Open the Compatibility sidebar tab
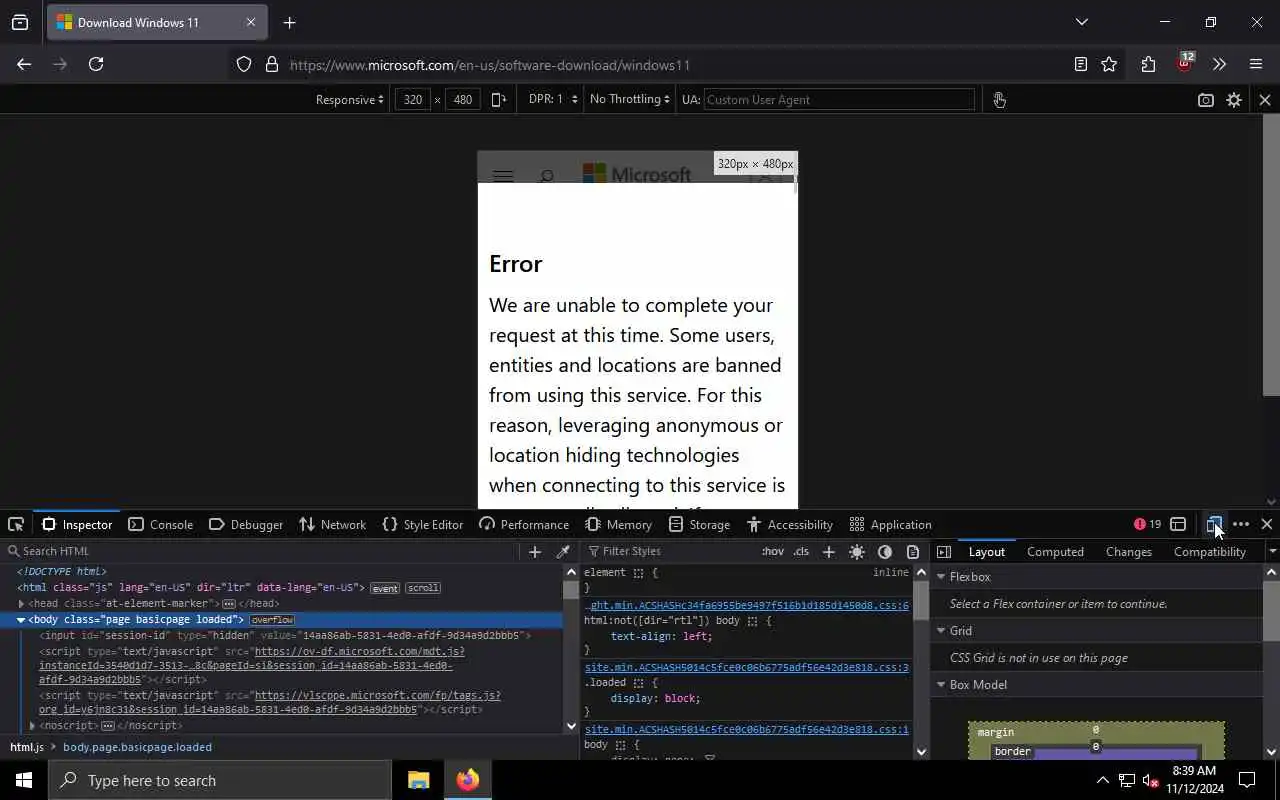 pos(1209,551)
